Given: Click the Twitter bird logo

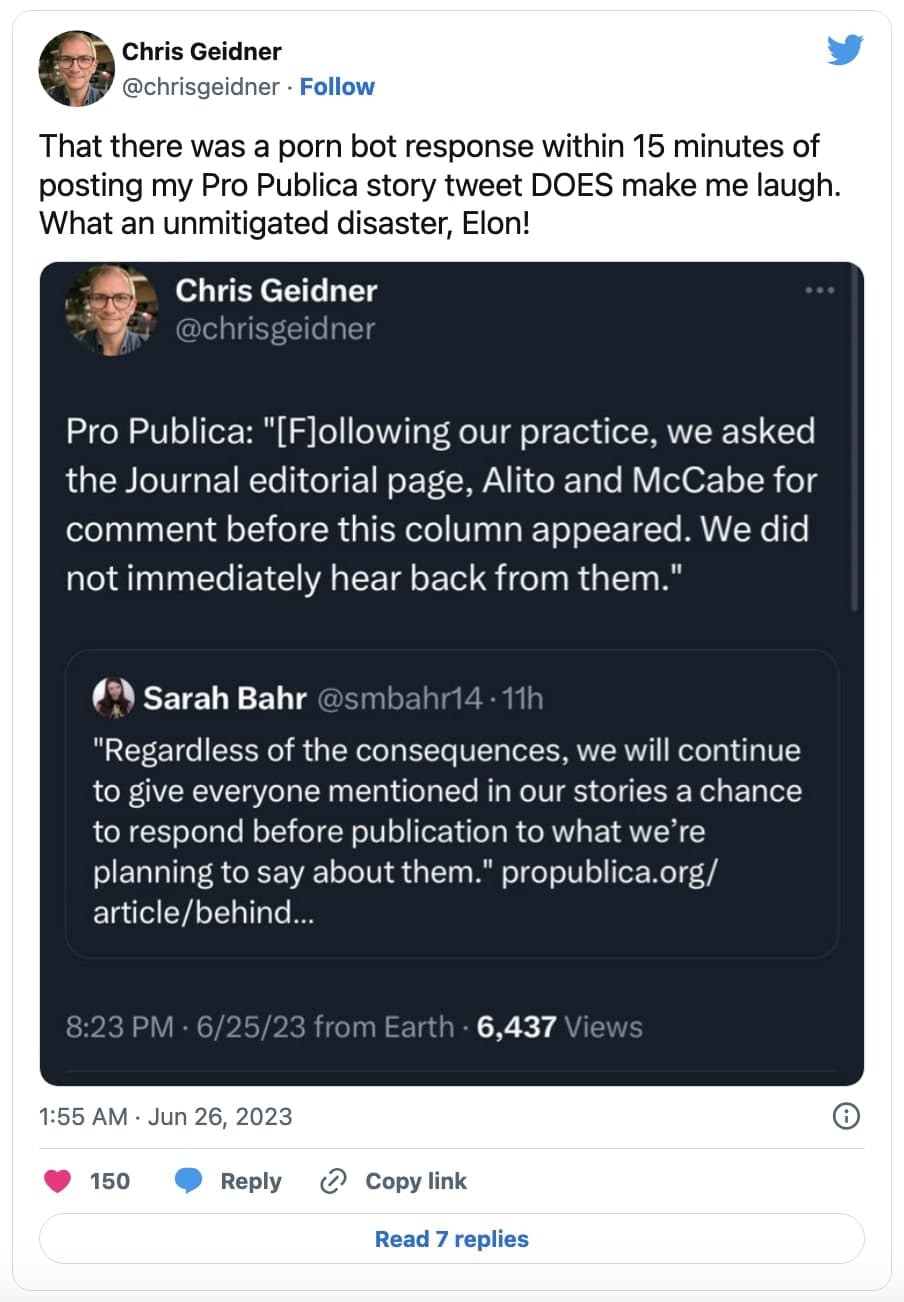Looking at the screenshot, I should point(844,50).
